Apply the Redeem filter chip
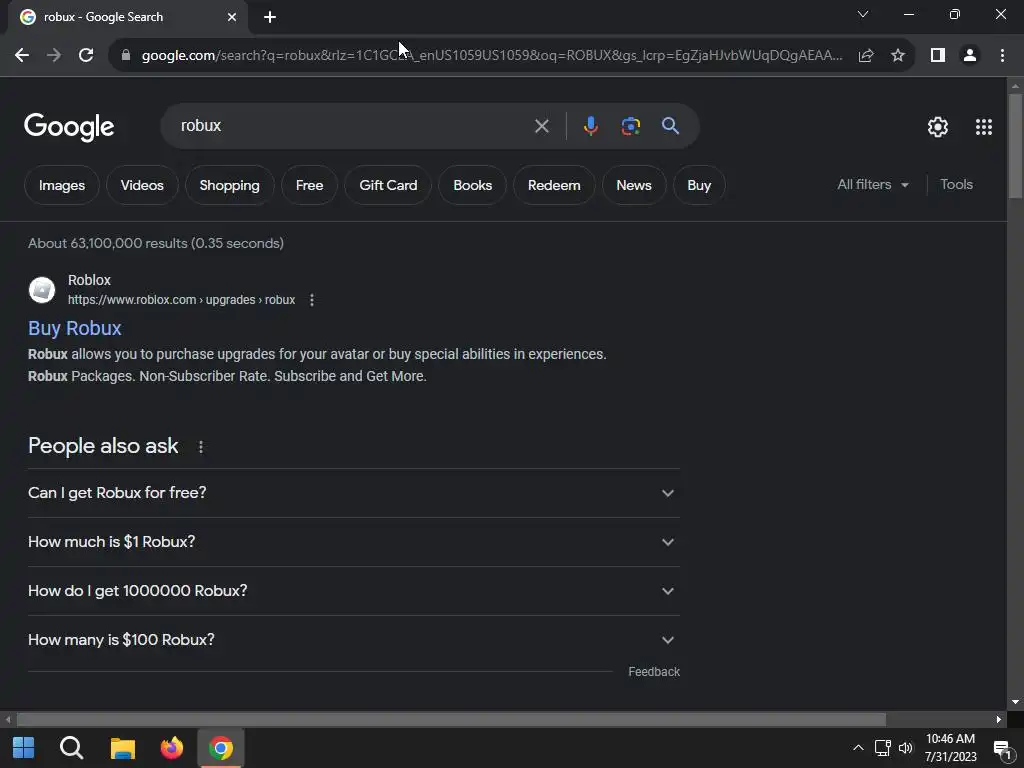 [554, 185]
